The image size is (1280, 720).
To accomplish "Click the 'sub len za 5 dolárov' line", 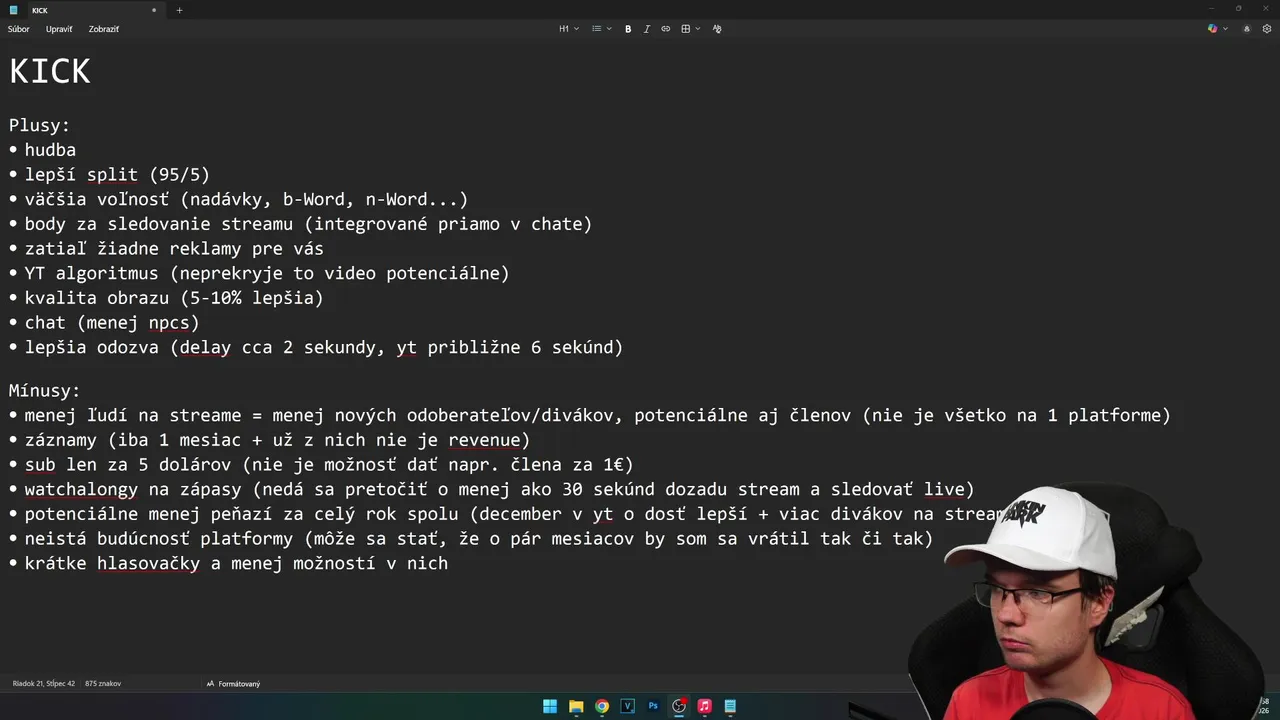I will [x=329, y=464].
